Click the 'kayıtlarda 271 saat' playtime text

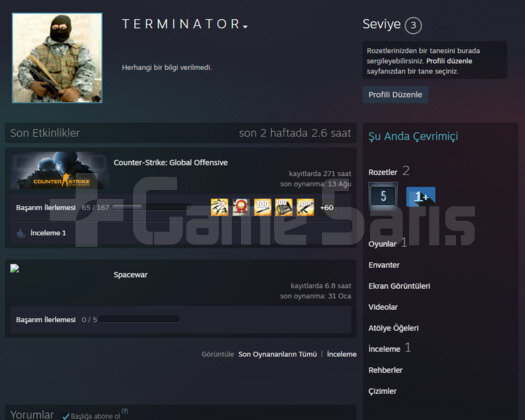pyautogui.click(x=320, y=173)
